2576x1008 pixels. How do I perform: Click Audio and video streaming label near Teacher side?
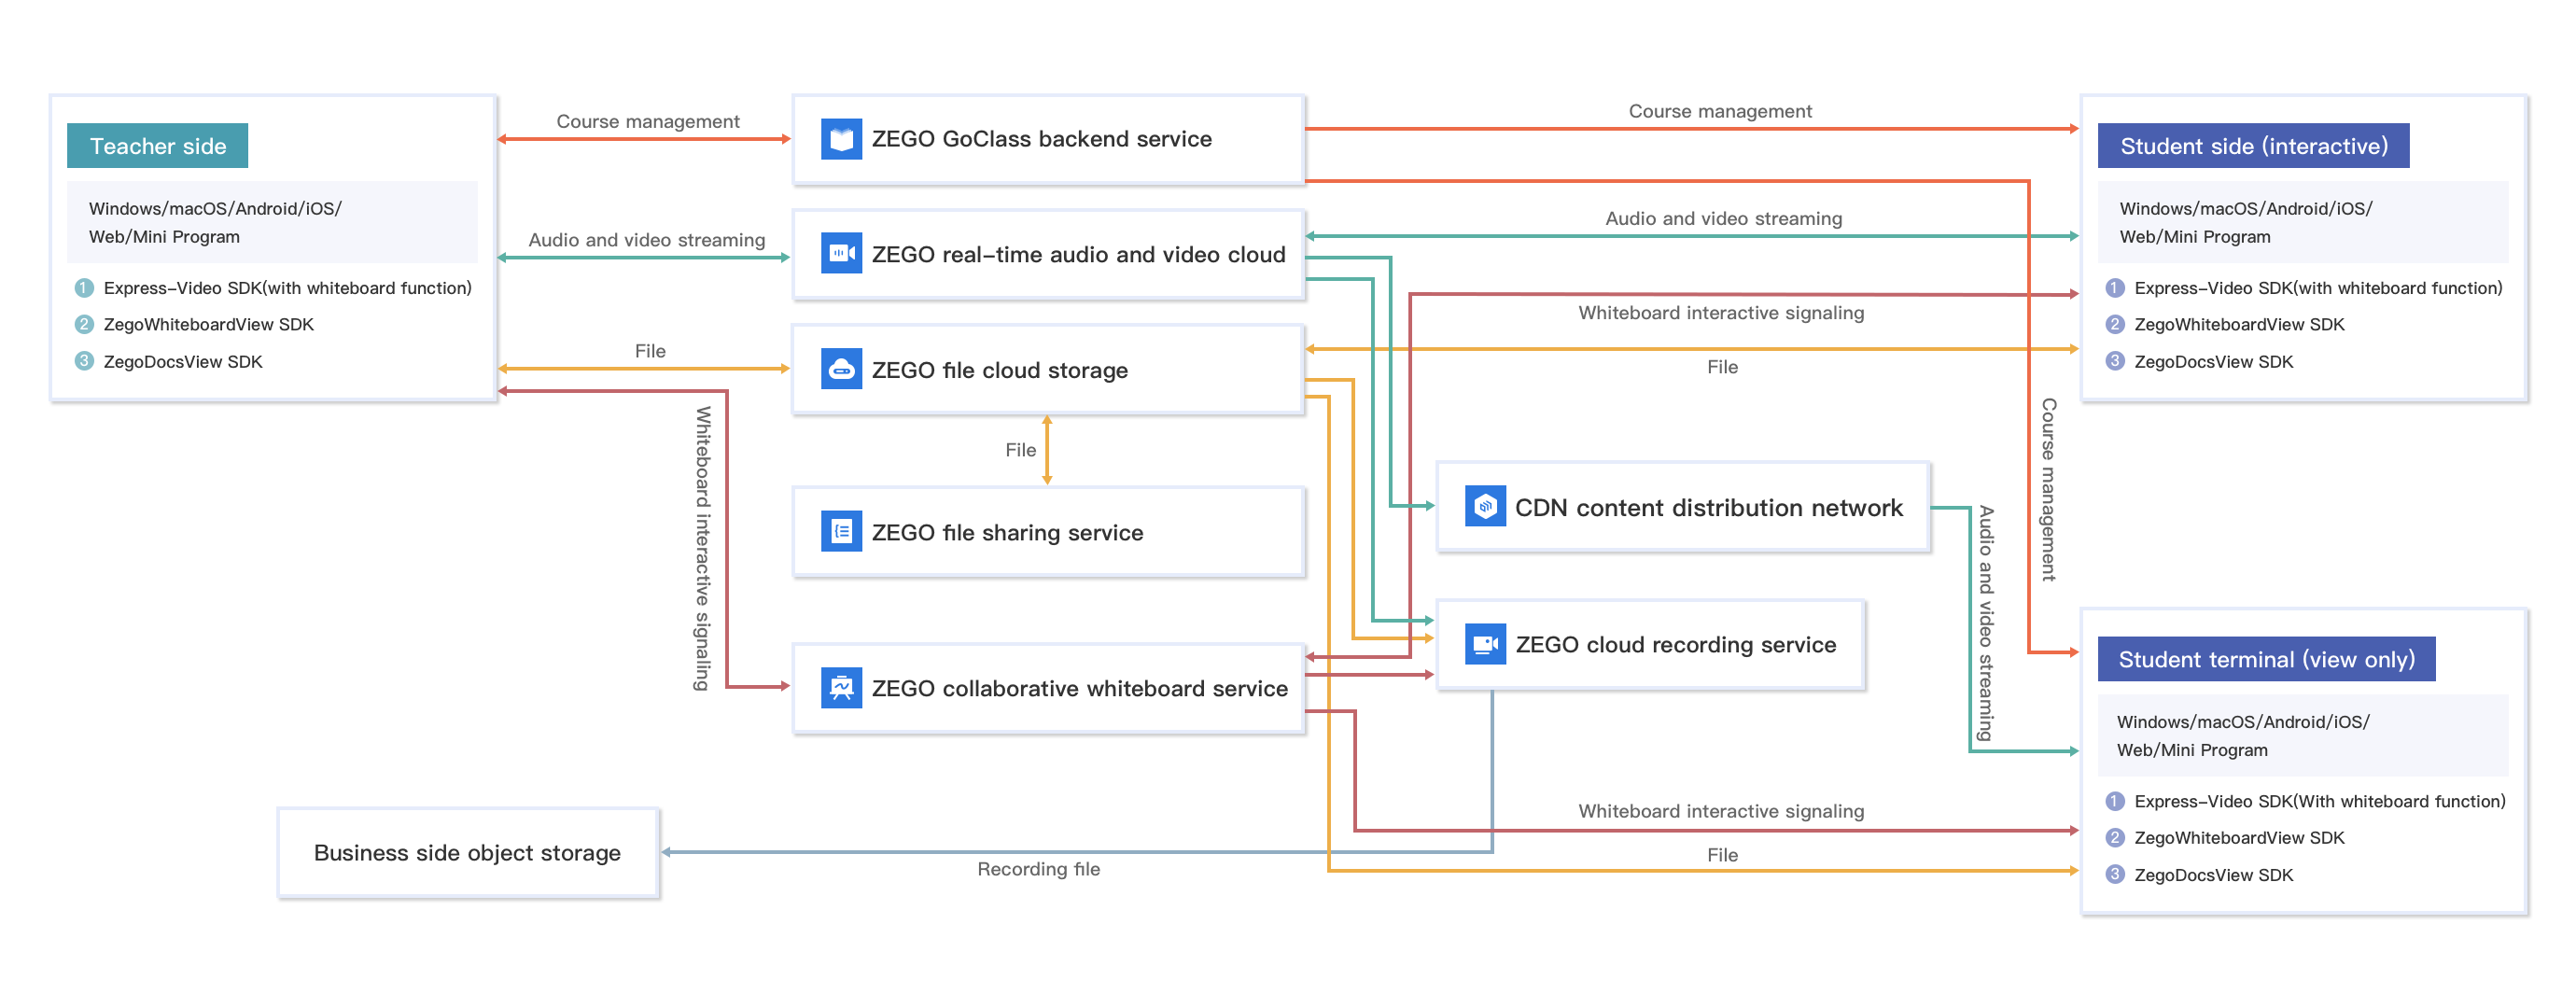point(647,240)
